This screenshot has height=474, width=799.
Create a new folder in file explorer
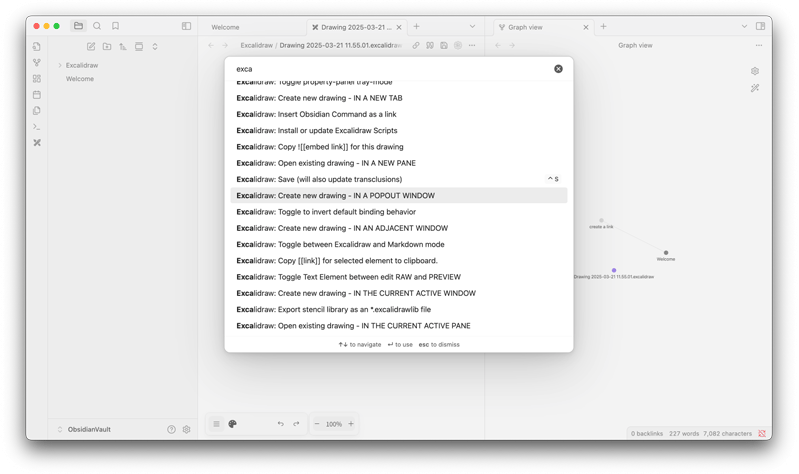pos(107,46)
